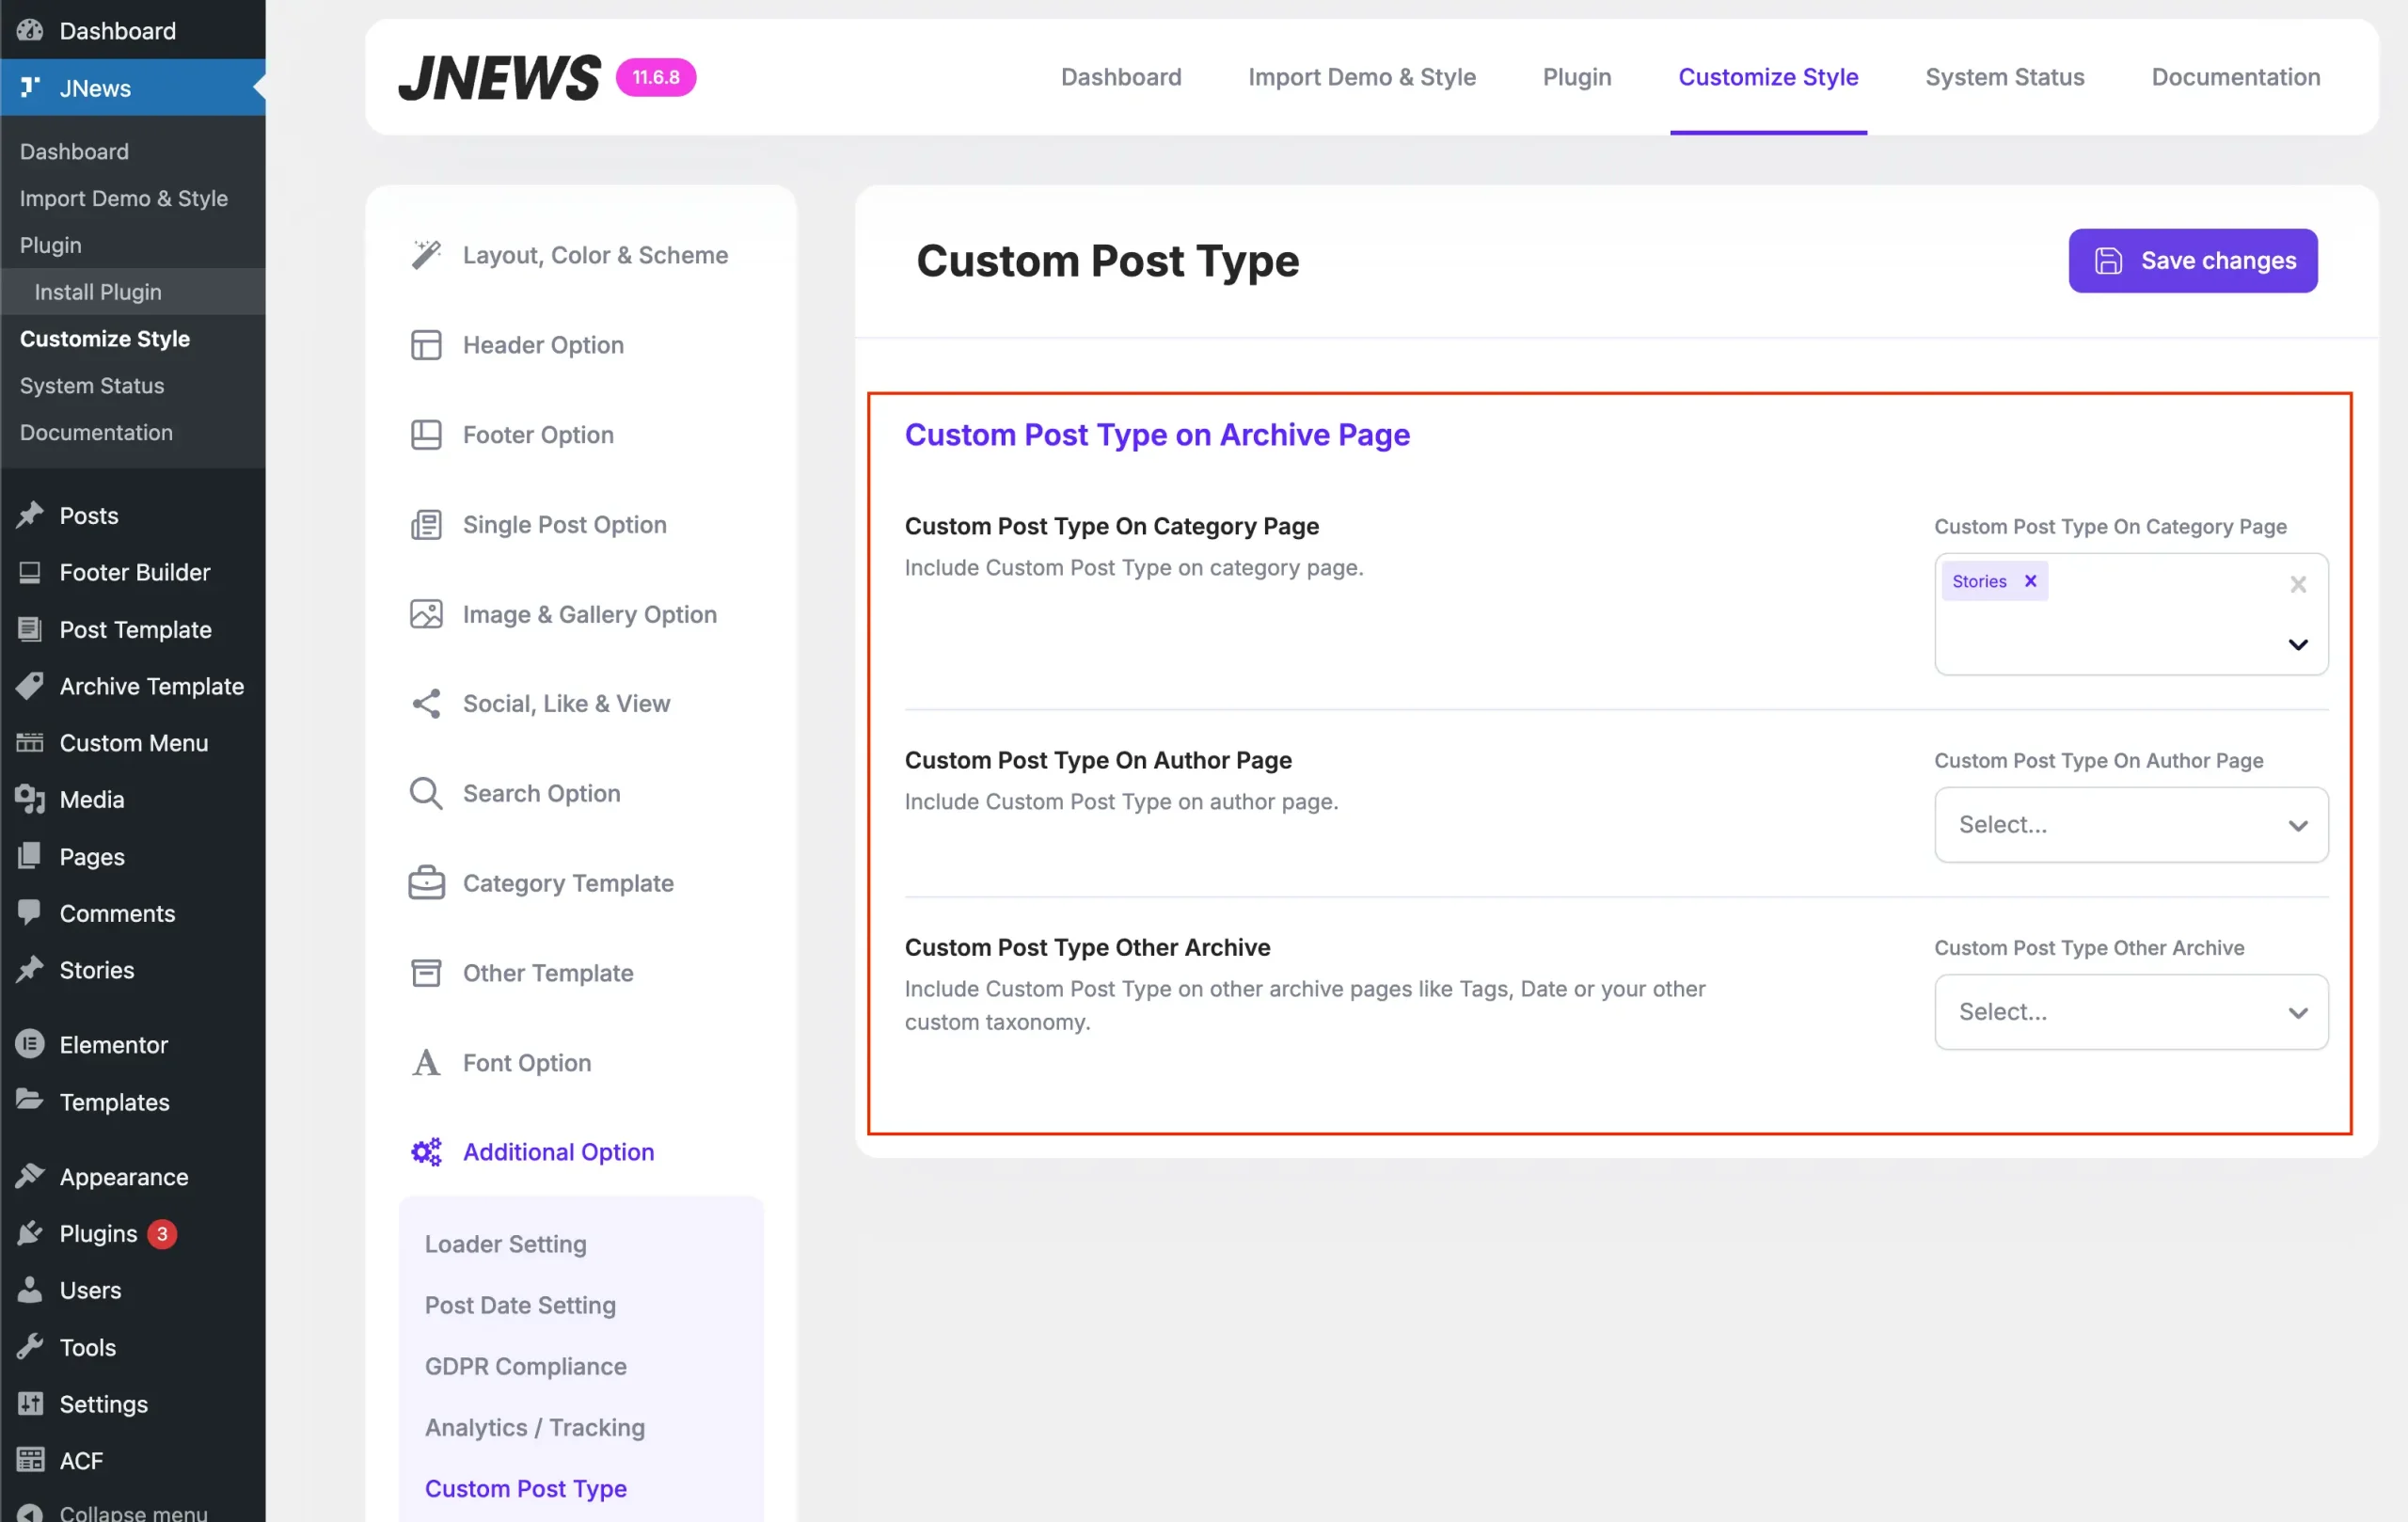Open Plugins in WordPress sidebar

tap(98, 1234)
